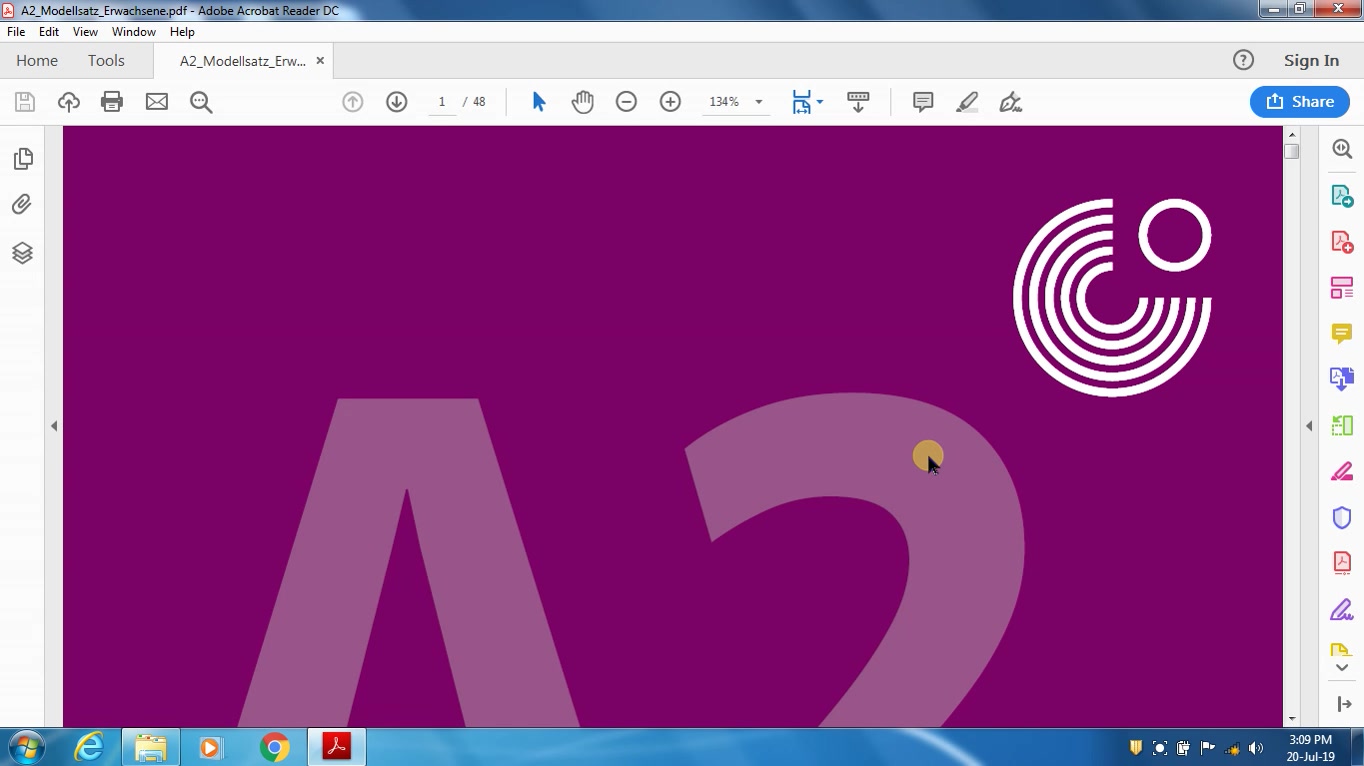Open the search text magnifier tool
This screenshot has height=766, width=1364.
click(201, 102)
